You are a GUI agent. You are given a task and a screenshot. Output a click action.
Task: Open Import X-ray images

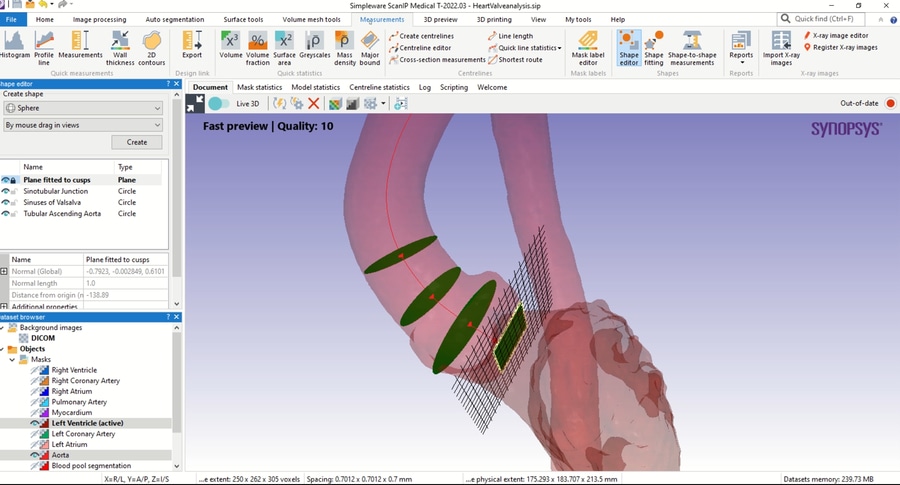click(781, 48)
